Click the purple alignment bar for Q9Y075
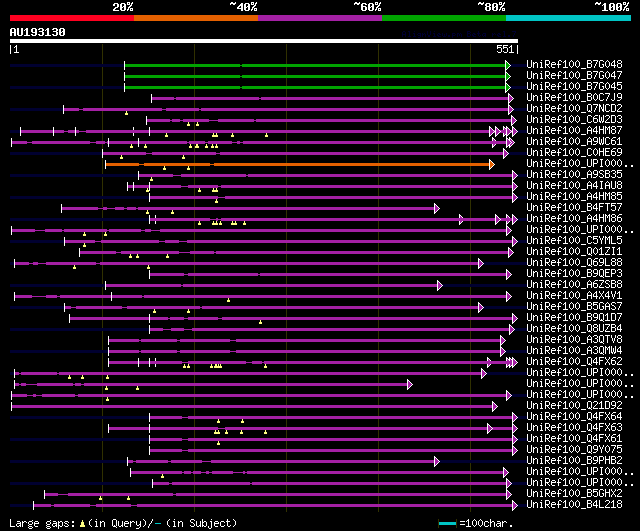The image size is (640, 531). coord(333,451)
